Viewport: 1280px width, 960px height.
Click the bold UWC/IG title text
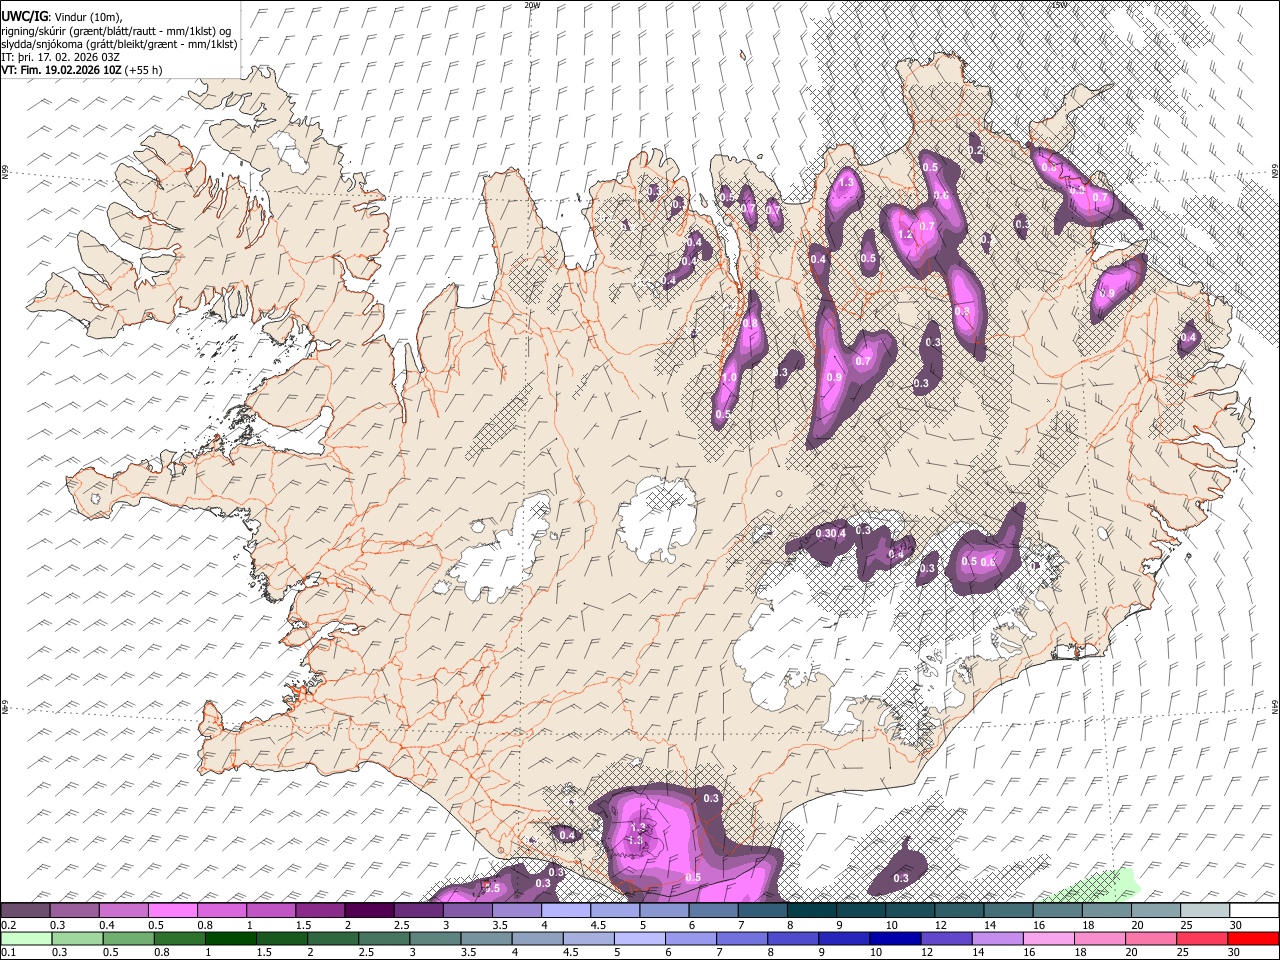tap(24, 17)
